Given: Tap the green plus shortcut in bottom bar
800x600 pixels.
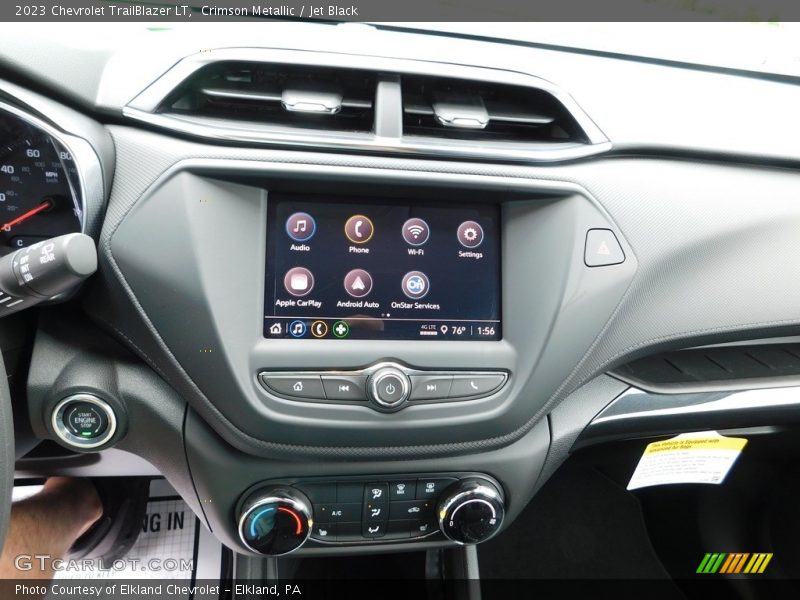Looking at the screenshot, I should [341, 329].
